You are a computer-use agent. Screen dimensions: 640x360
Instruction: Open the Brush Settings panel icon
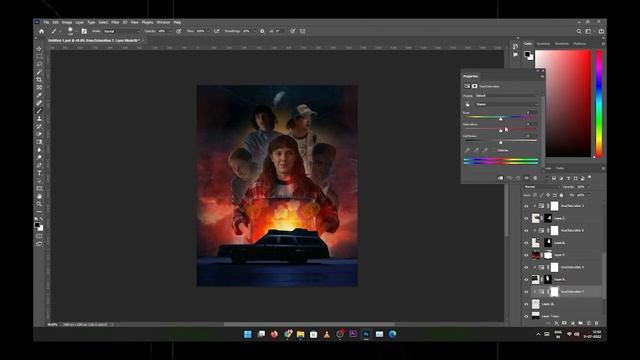[84, 31]
